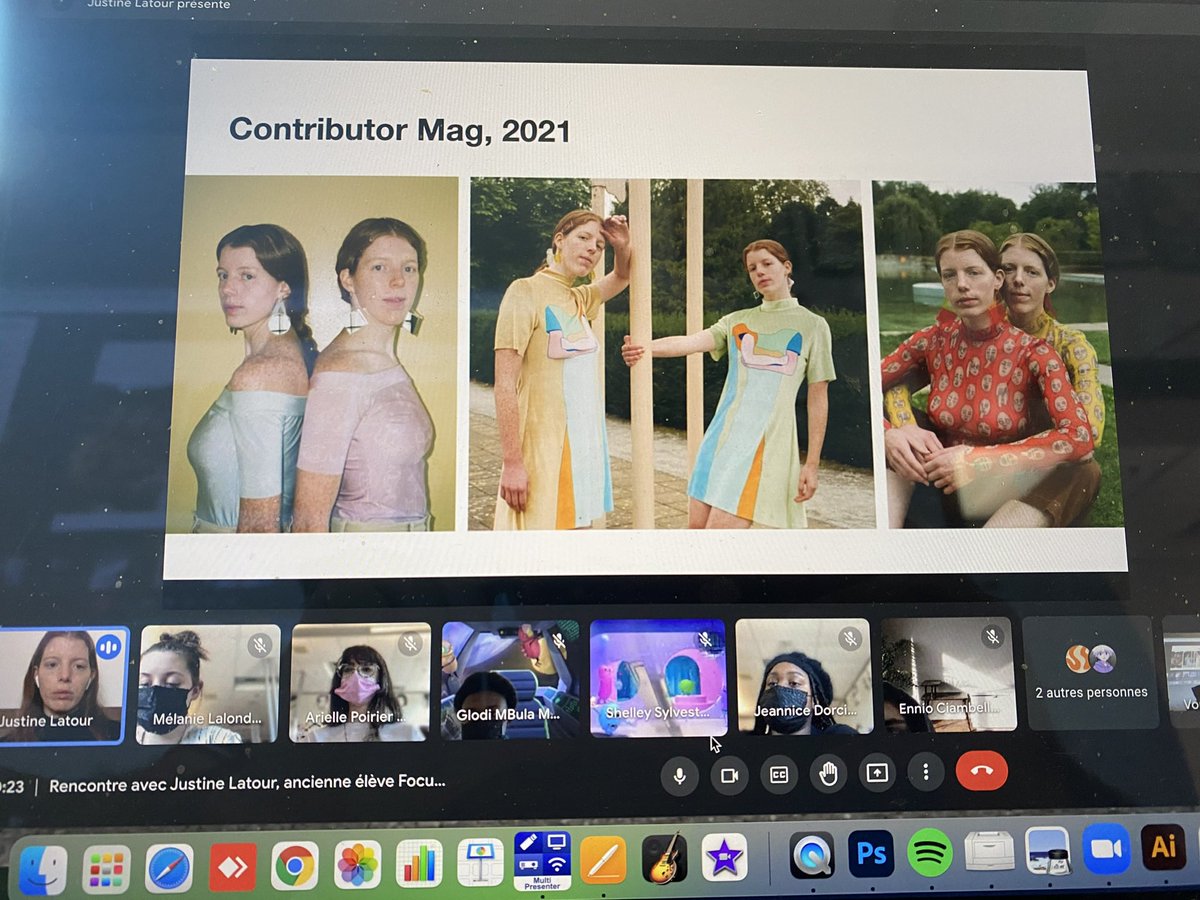Viewport: 1200px width, 900px height.
Task: Open QuickTime Player from the dock
Action: pyautogui.click(x=811, y=856)
